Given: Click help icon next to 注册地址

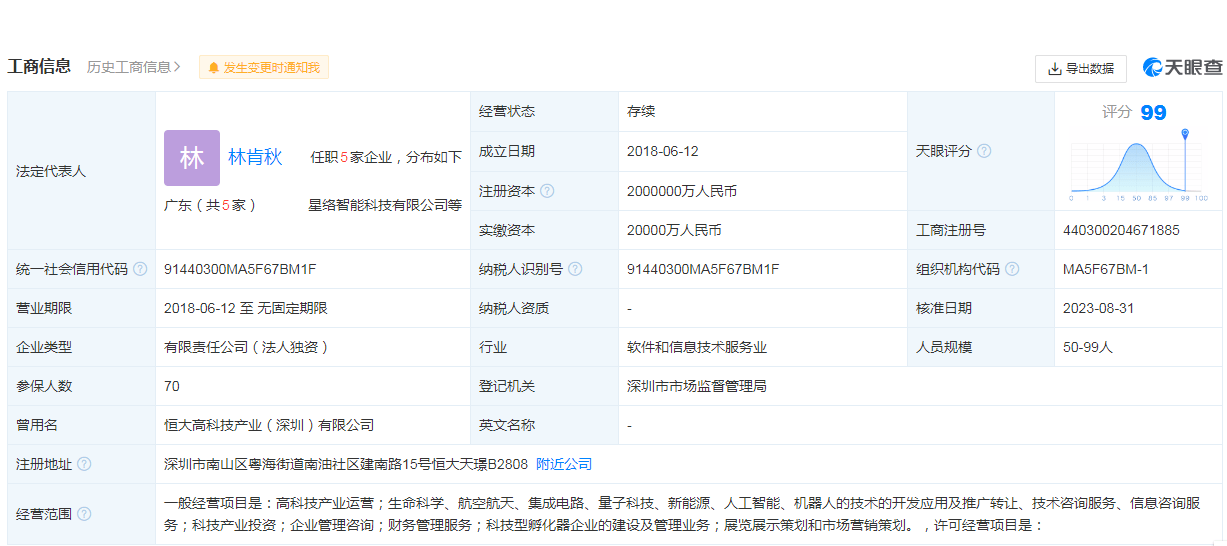Looking at the screenshot, I should [x=84, y=464].
